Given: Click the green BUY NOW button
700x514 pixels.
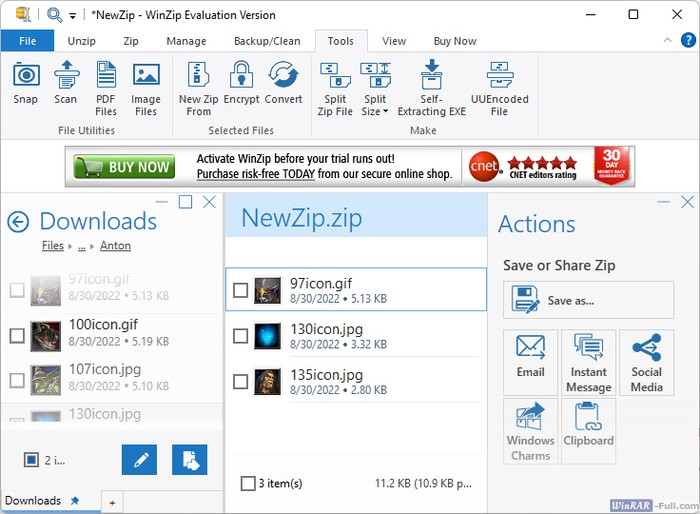Looking at the screenshot, I should (125, 167).
